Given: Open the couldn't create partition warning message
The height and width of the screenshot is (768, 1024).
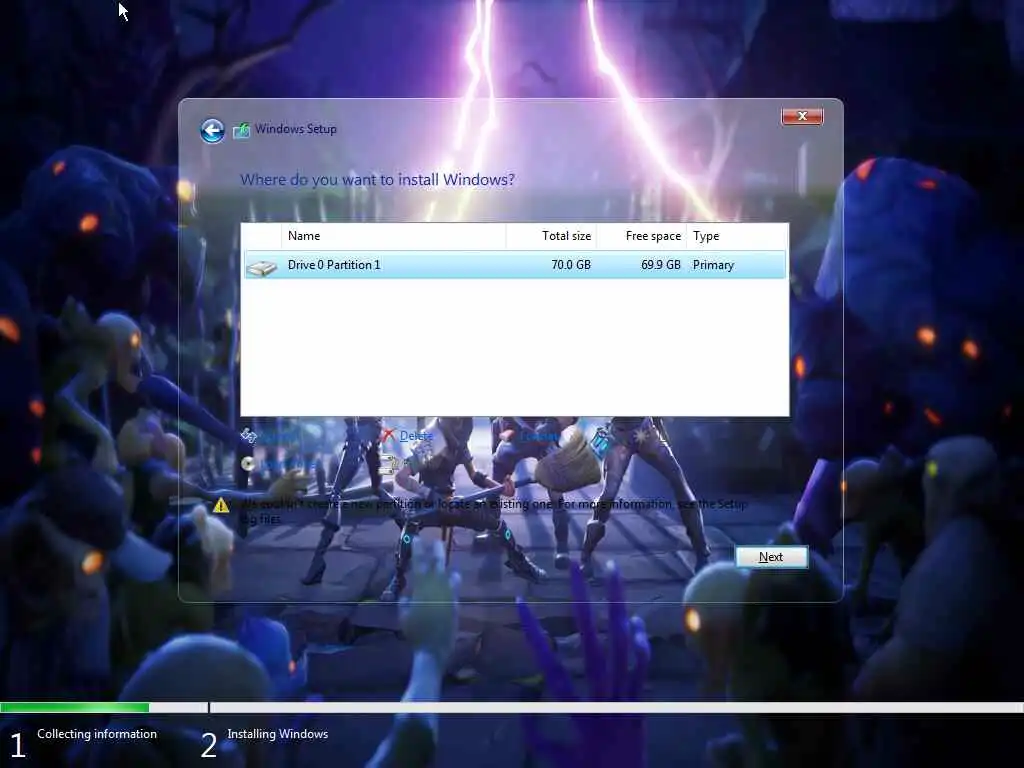Looking at the screenshot, I should pyautogui.click(x=494, y=511).
